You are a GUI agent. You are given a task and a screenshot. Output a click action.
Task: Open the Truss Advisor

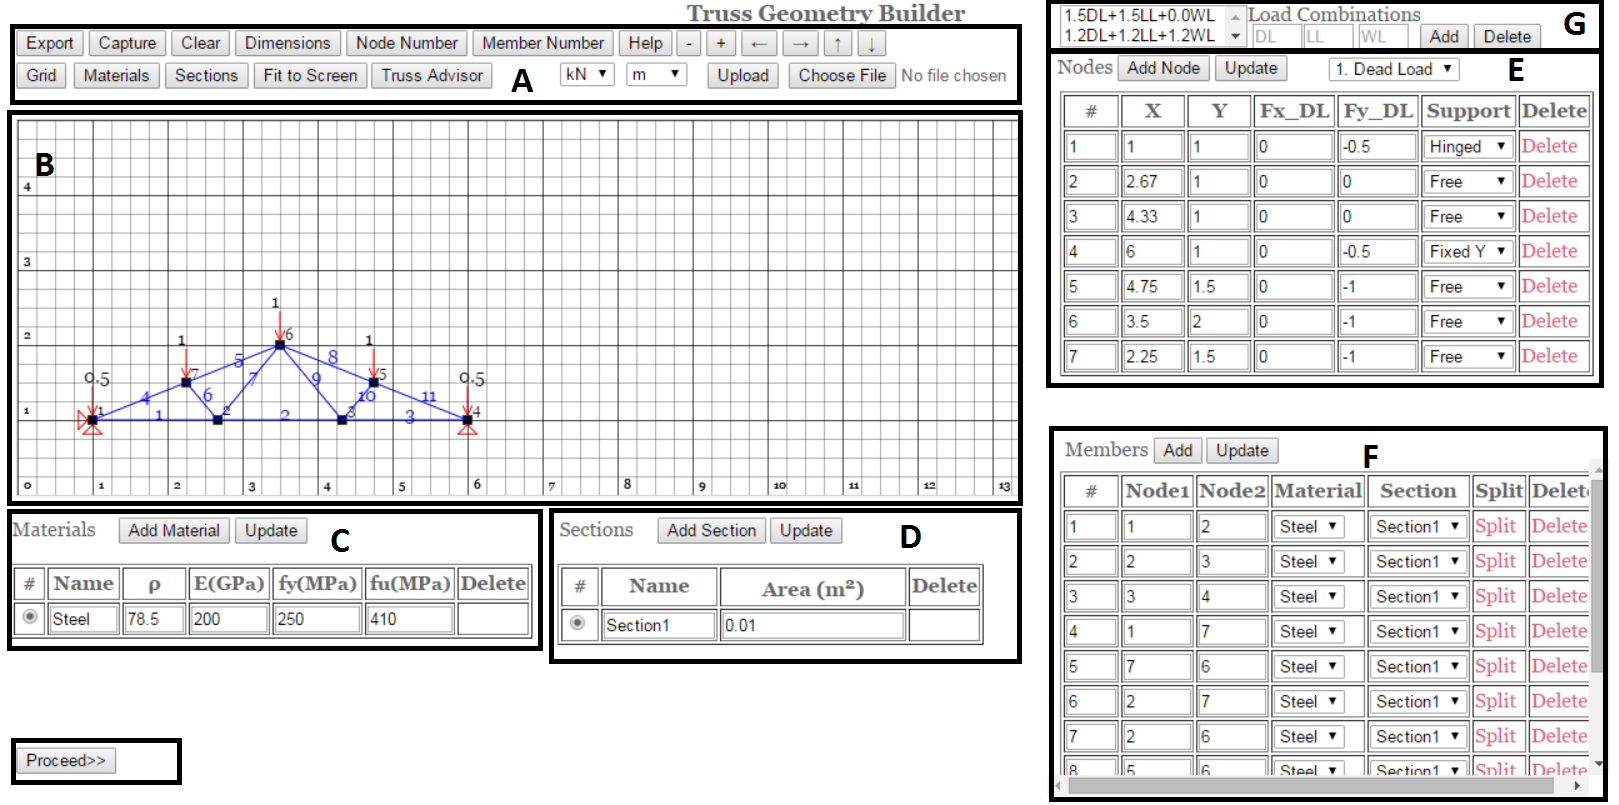432,75
